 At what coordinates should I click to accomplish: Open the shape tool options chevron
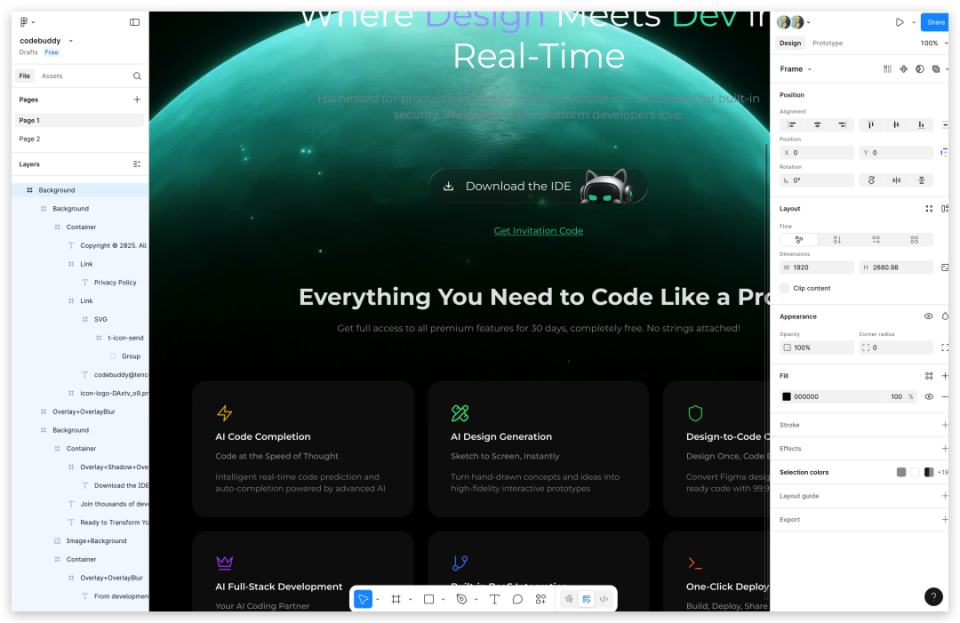coord(443,600)
